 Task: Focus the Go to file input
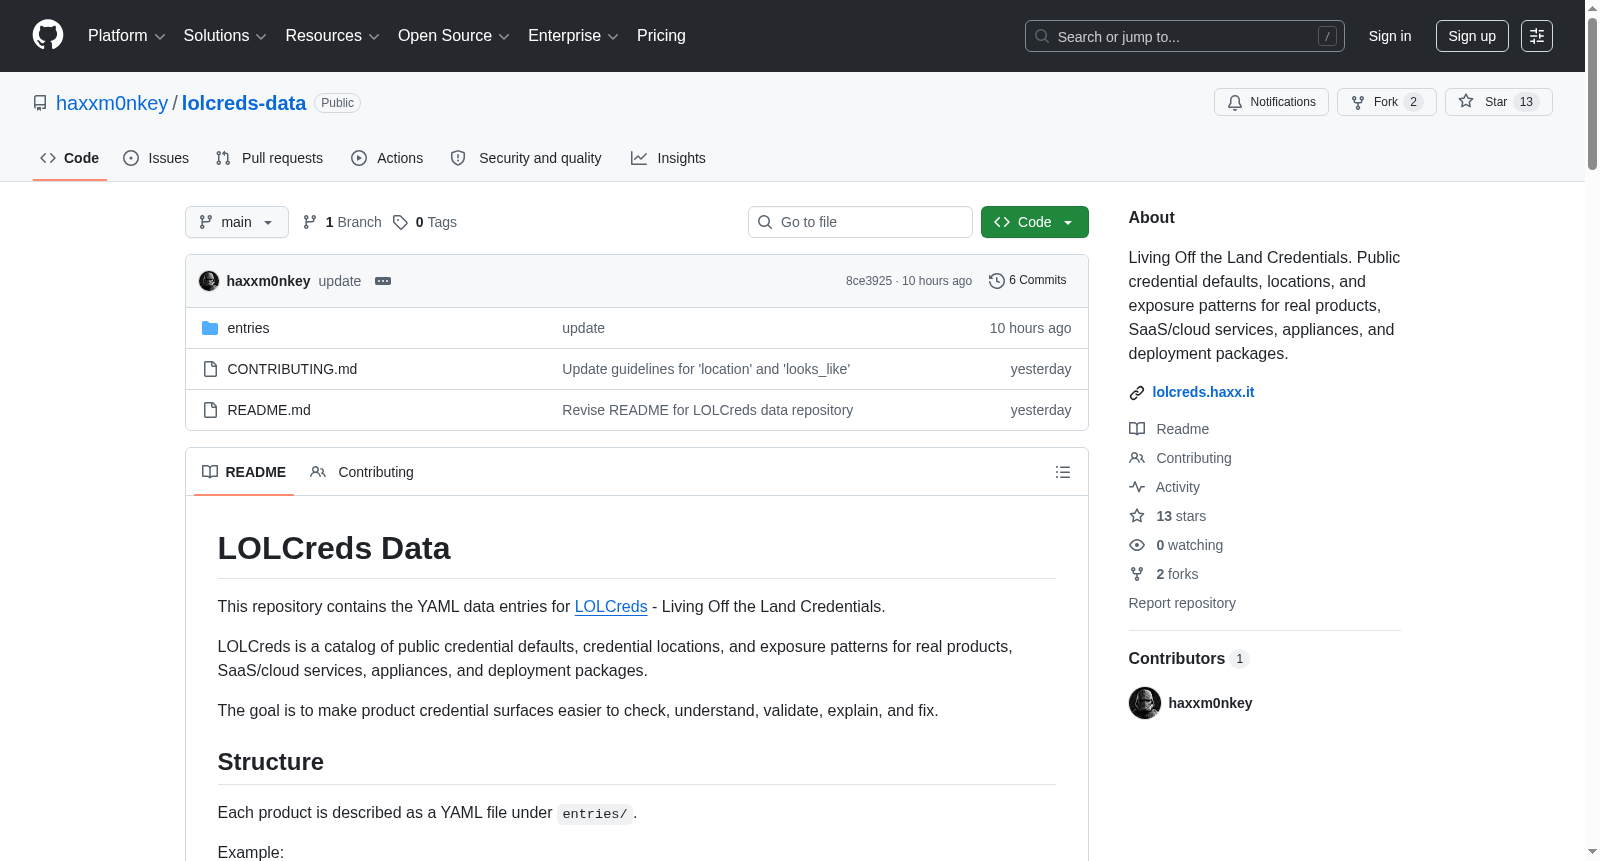tap(860, 222)
